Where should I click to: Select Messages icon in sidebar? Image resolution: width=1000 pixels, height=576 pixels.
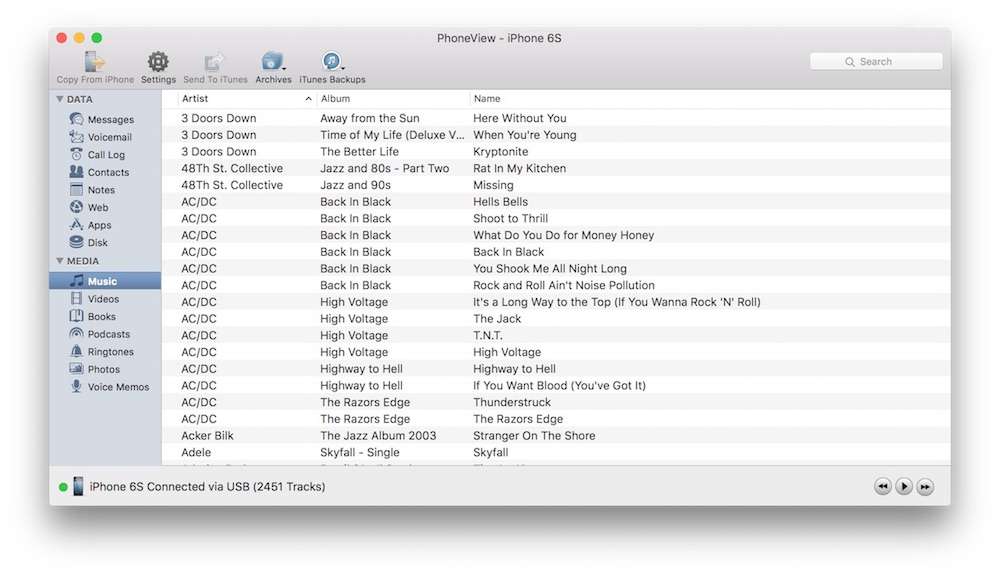(77, 119)
